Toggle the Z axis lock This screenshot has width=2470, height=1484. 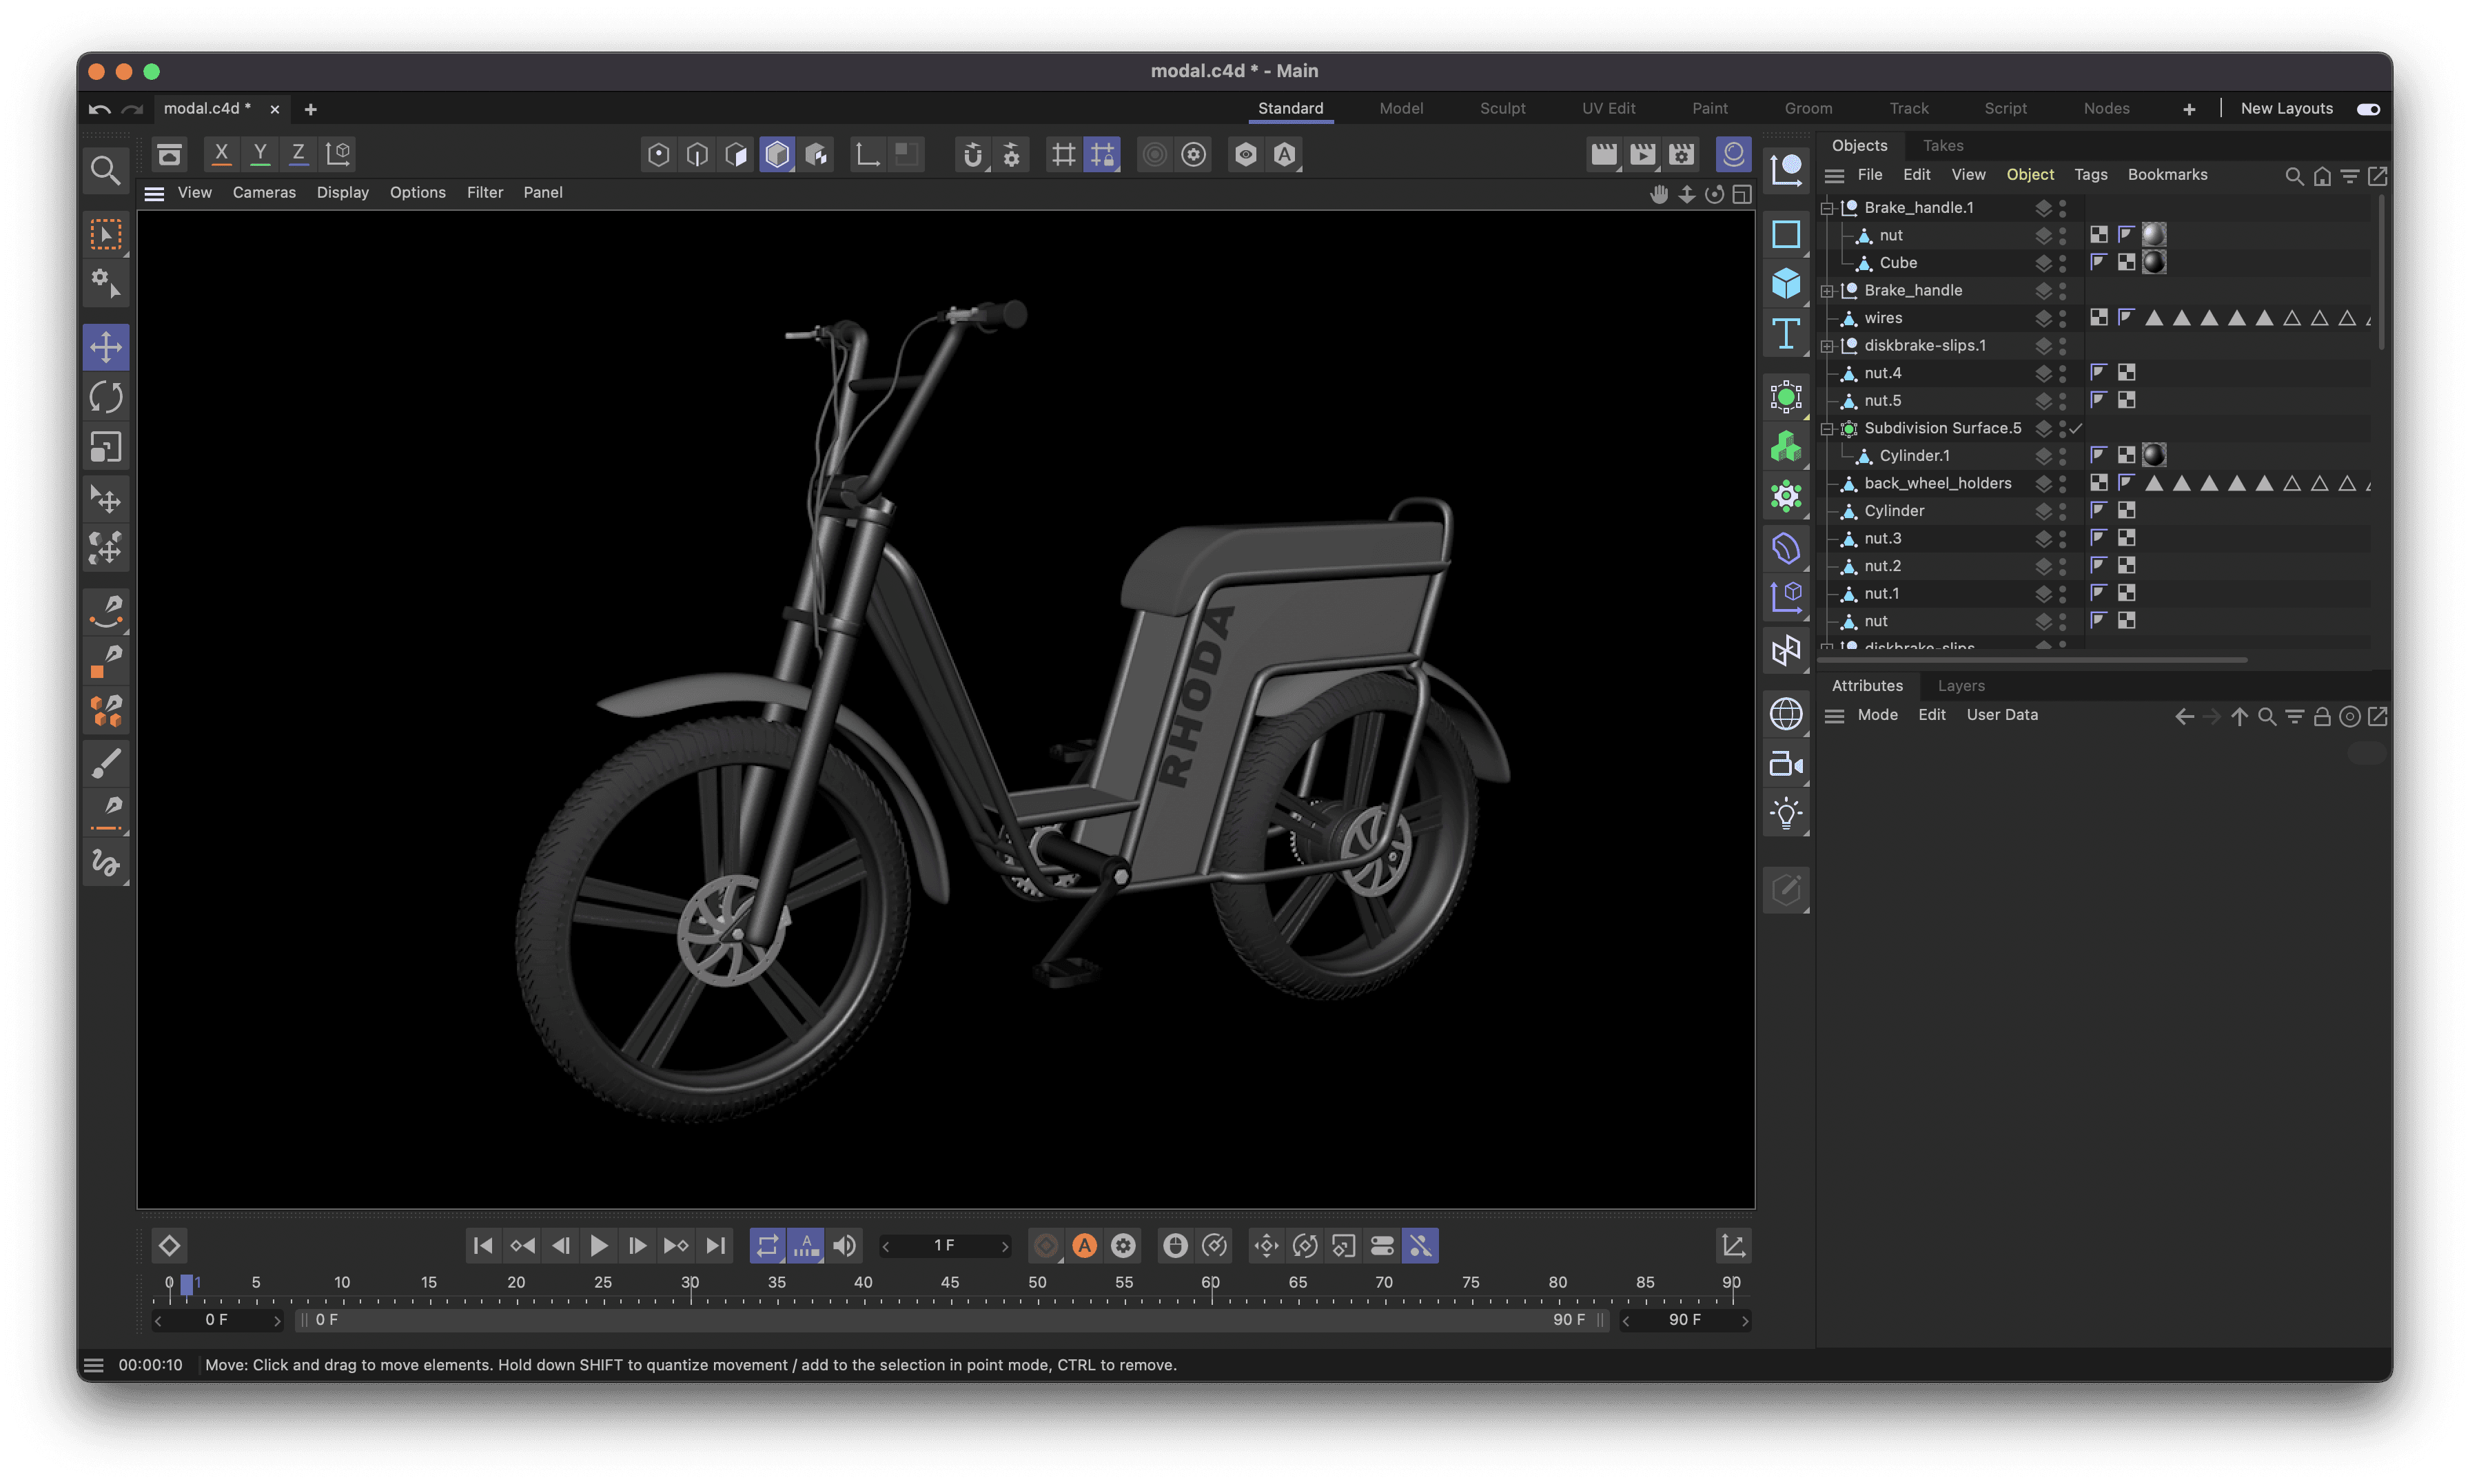tap(298, 154)
